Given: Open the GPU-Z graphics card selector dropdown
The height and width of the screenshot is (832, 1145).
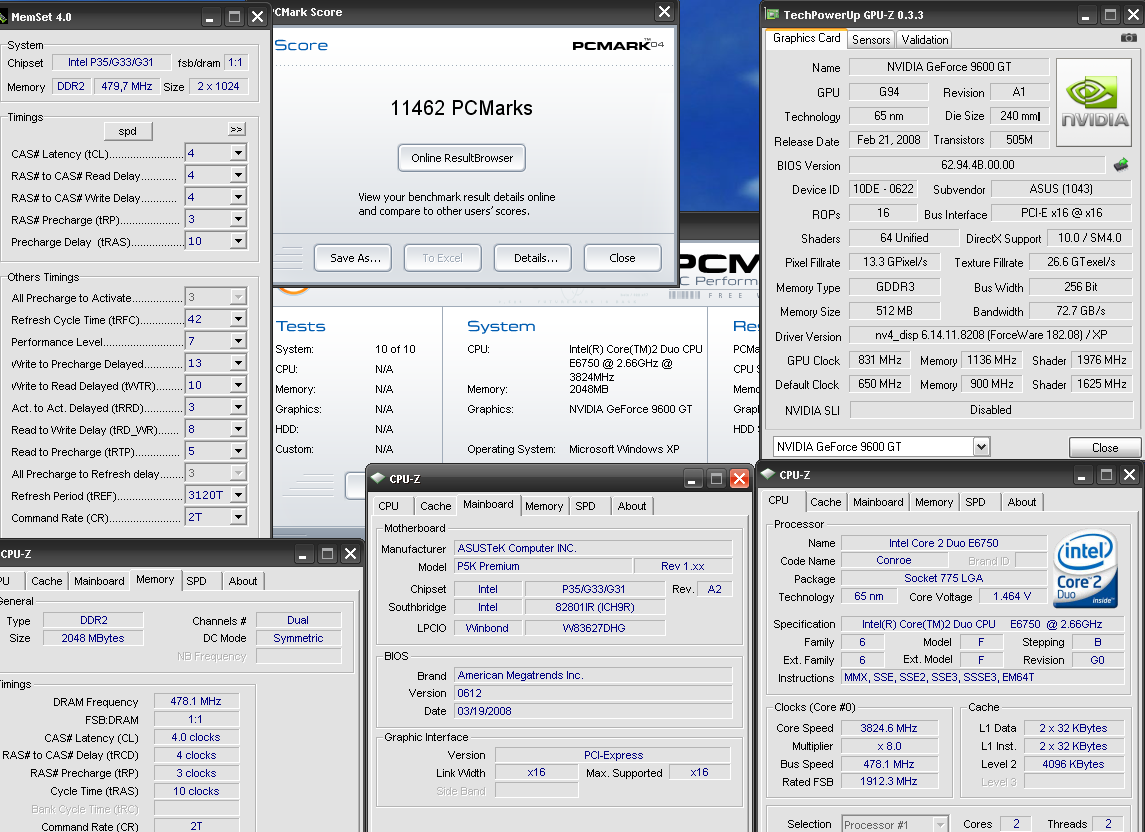Looking at the screenshot, I should click(x=981, y=446).
